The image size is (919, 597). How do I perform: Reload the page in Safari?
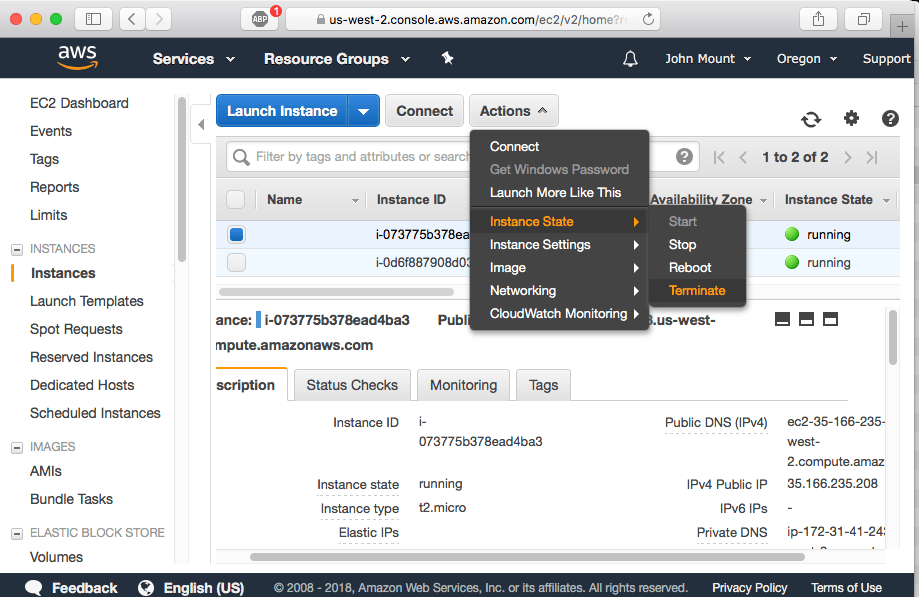(648, 19)
